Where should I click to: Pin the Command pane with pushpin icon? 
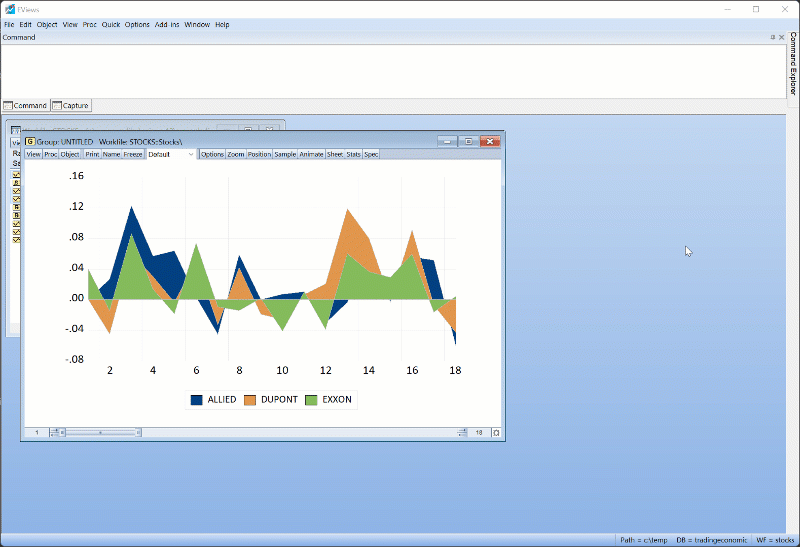[773, 37]
